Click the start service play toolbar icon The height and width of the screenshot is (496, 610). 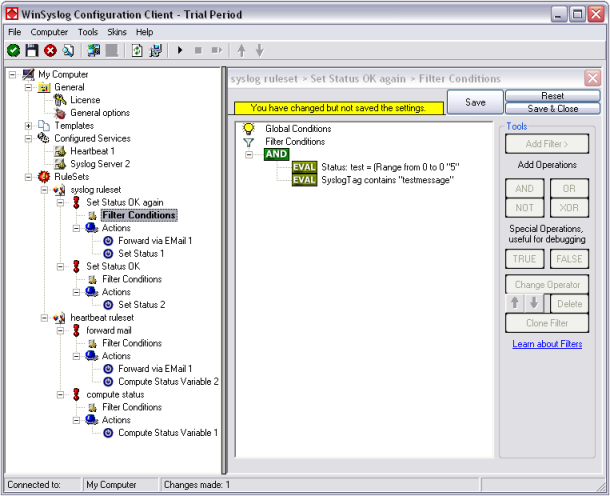click(x=180, y=50)
